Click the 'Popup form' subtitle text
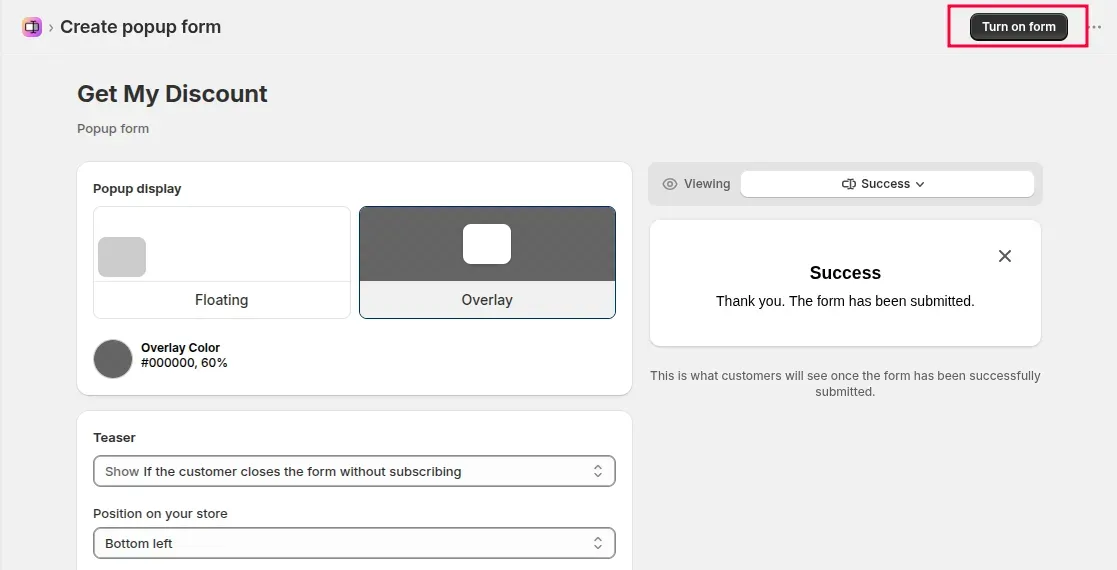Screen dimensions: 1117x570 [113, 129]
